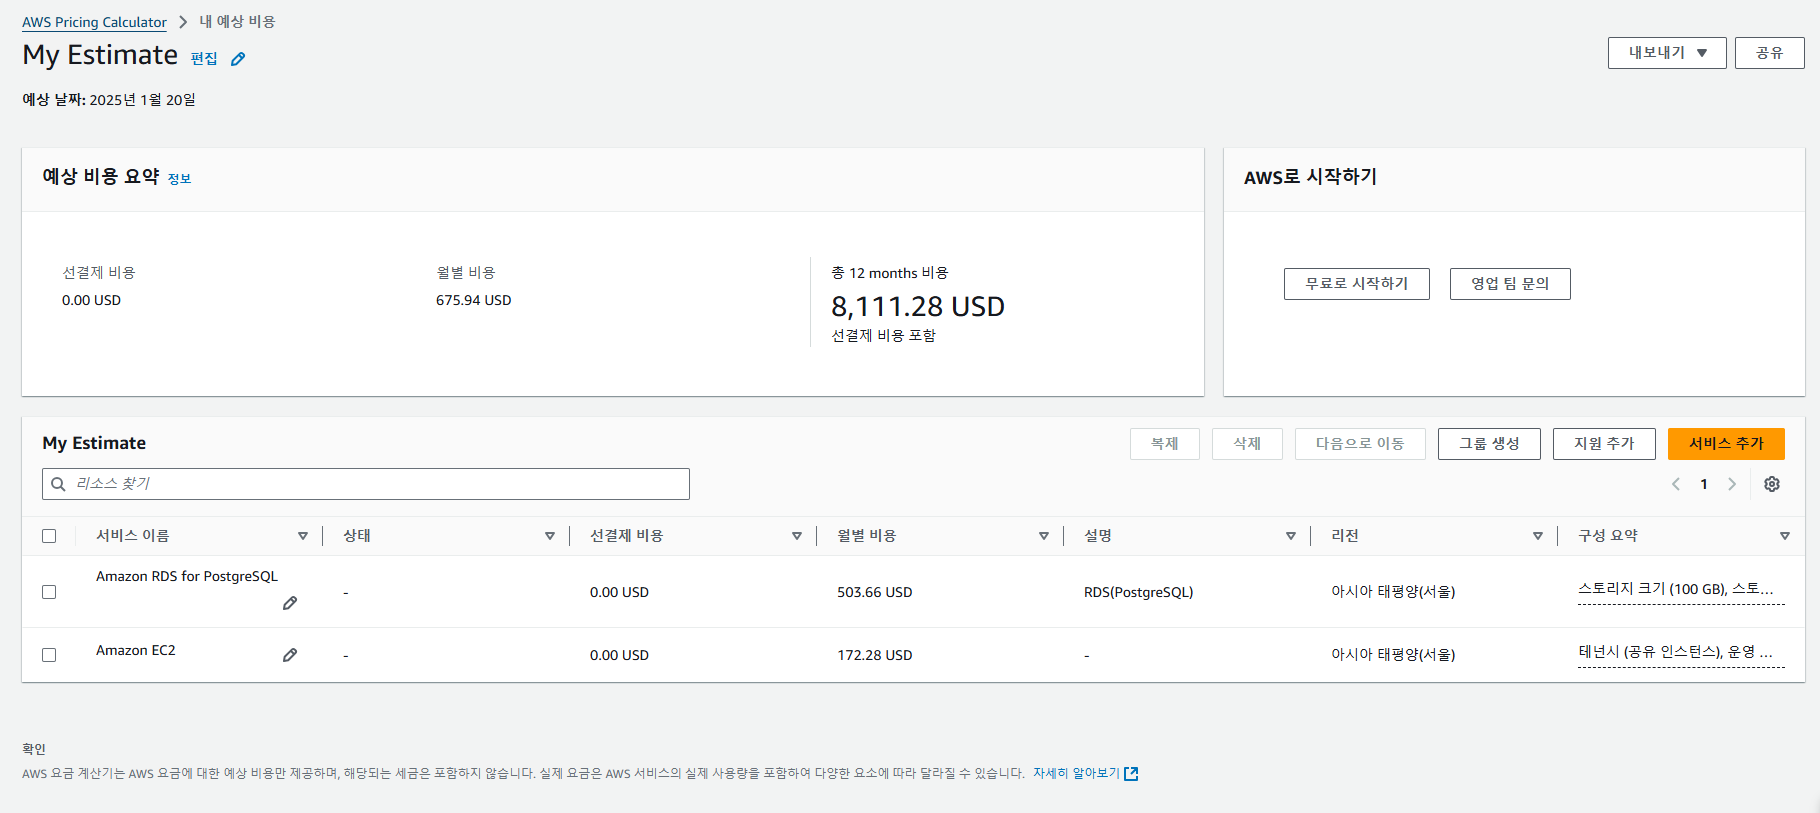The image size is (1820, 813).
Task: Click the 172.28 USD cell in EC2 row
Action: point(874,655)
